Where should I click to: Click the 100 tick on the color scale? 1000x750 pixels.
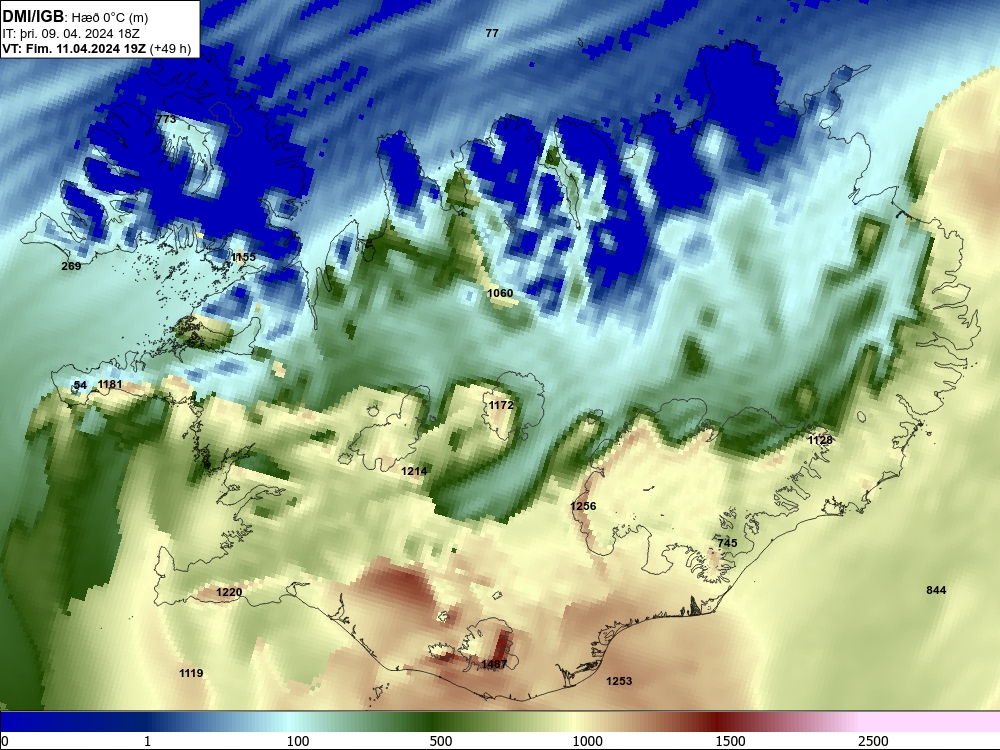coord(298,741)
